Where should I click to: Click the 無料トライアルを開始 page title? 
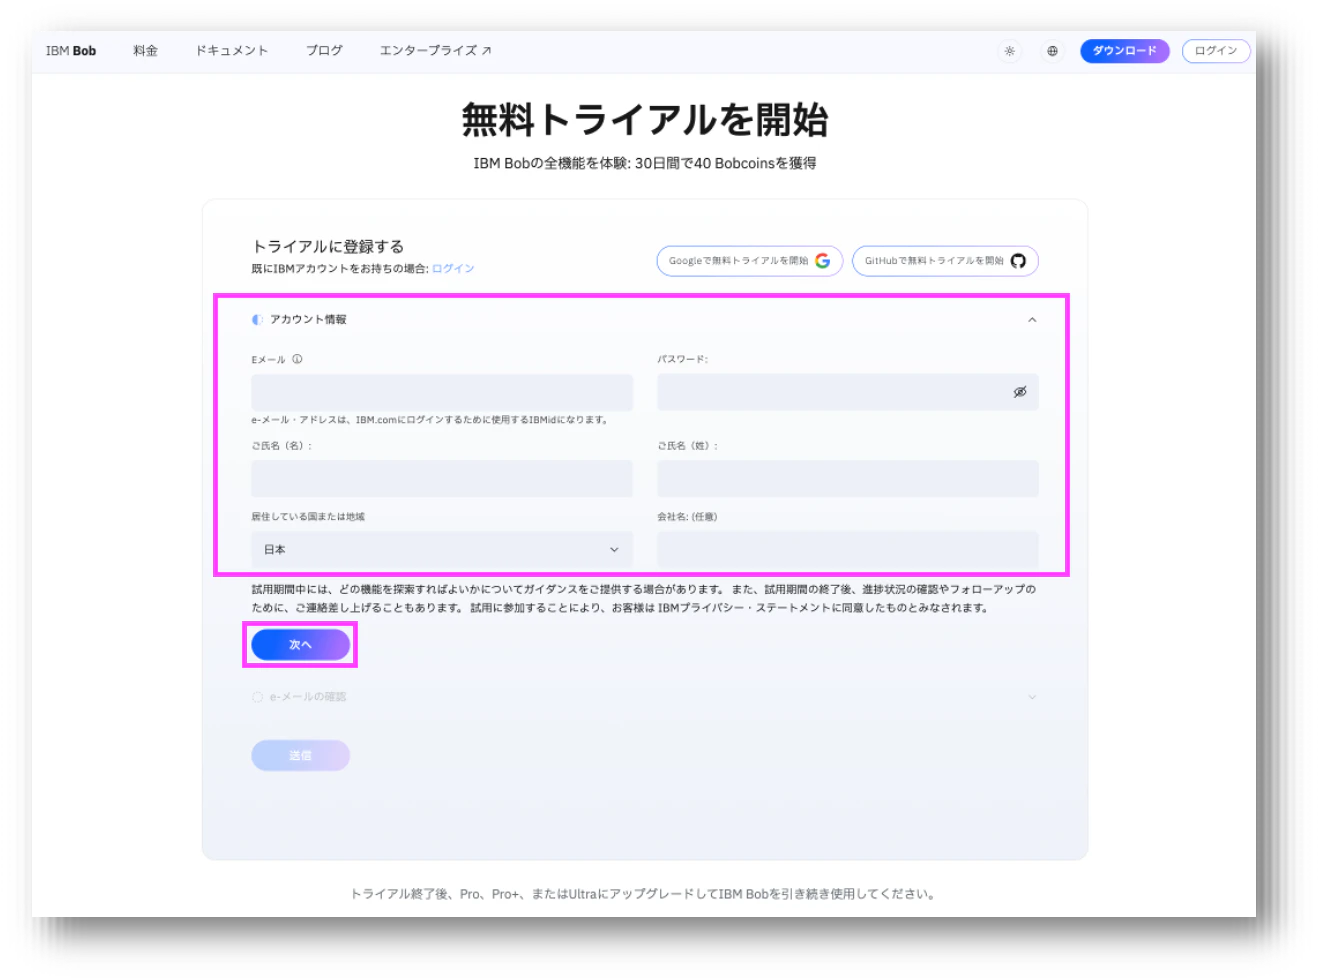click(x=645, y=120)
